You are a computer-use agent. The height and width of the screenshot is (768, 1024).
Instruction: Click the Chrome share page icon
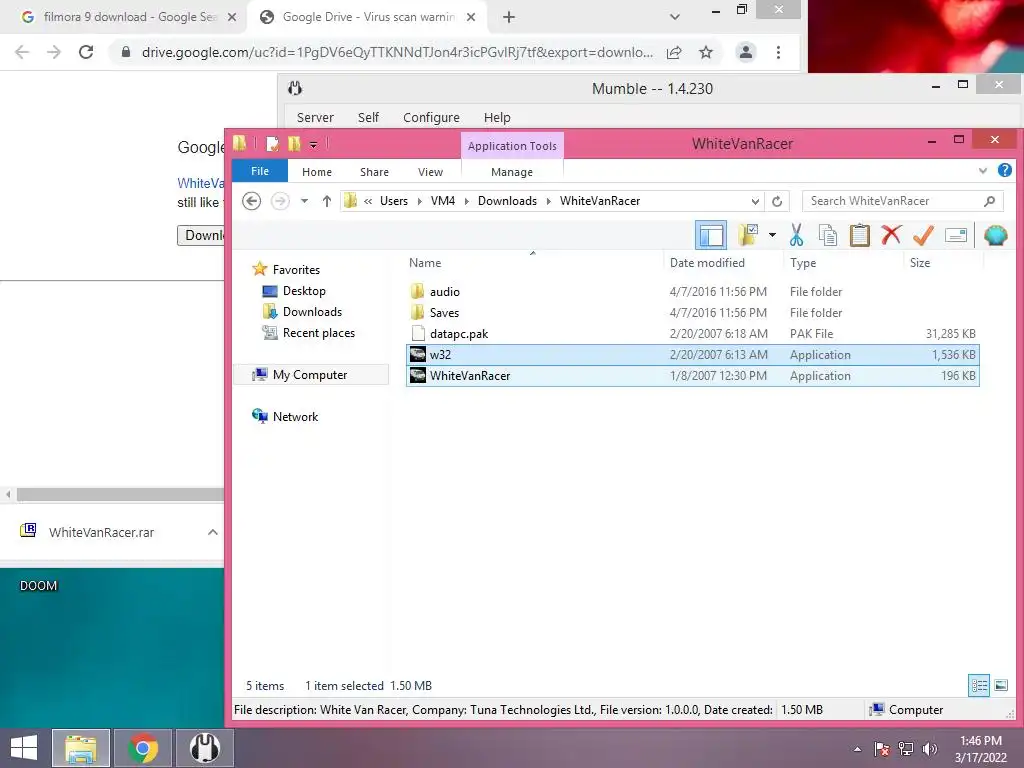(x=675, y=52)
